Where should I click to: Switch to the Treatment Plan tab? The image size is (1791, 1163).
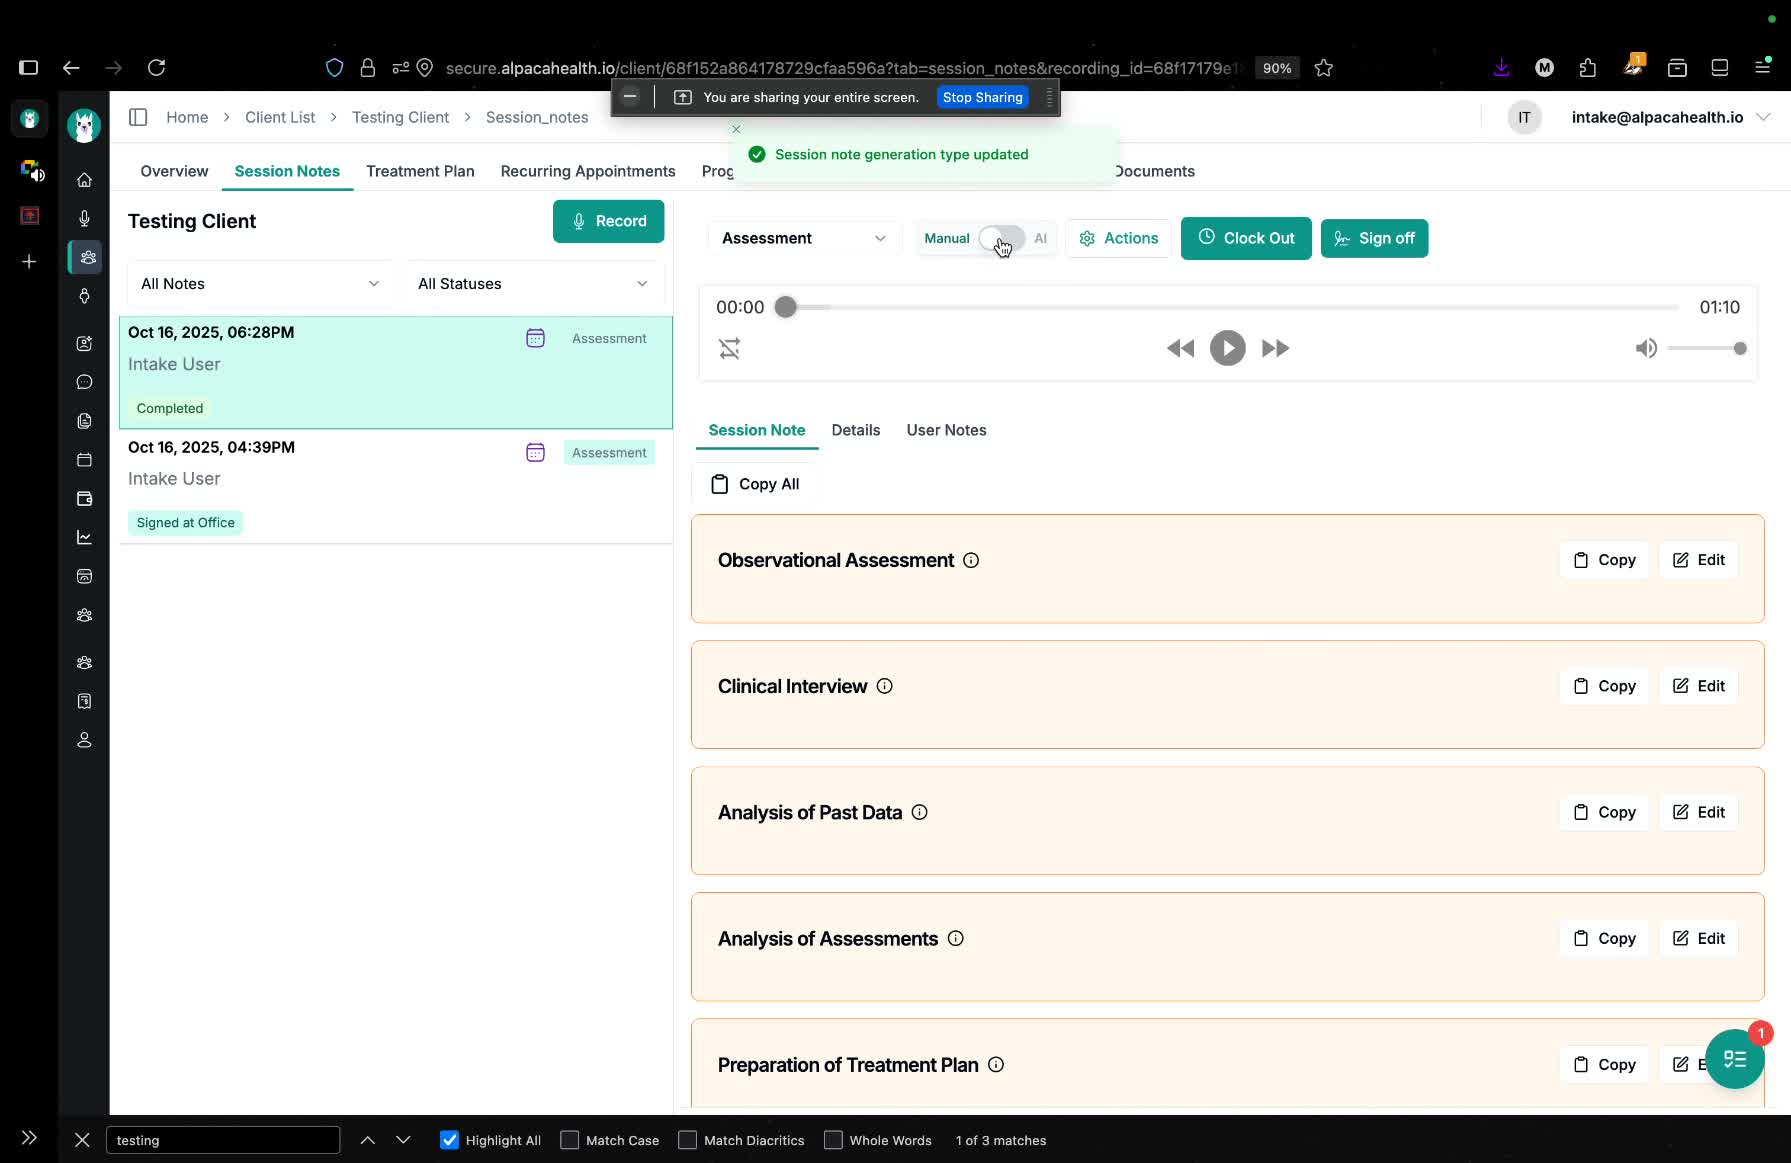pyautogui.click(x=420, y=171)
